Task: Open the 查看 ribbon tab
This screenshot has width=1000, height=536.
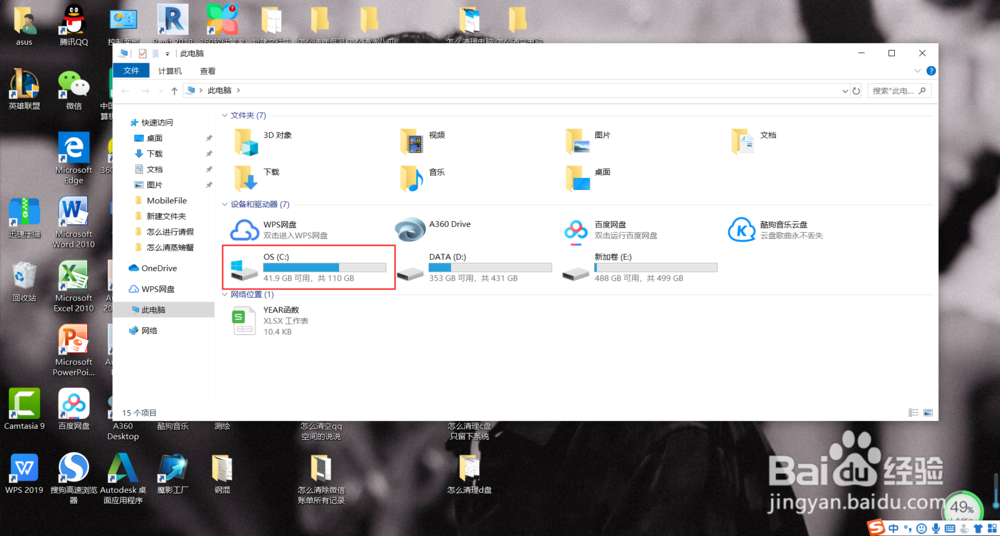Action: (x=208, y=71)
